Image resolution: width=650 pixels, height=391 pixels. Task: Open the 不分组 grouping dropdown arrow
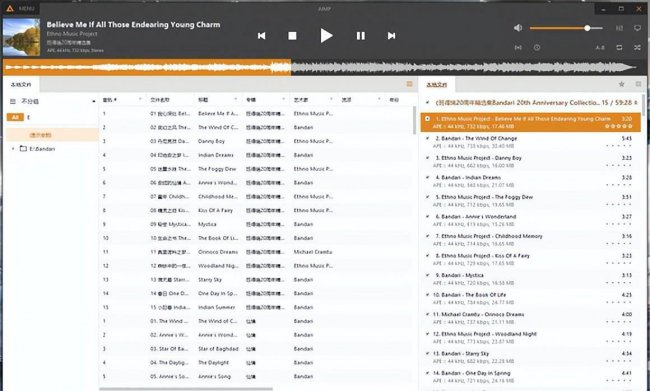(x=94, y=101)
